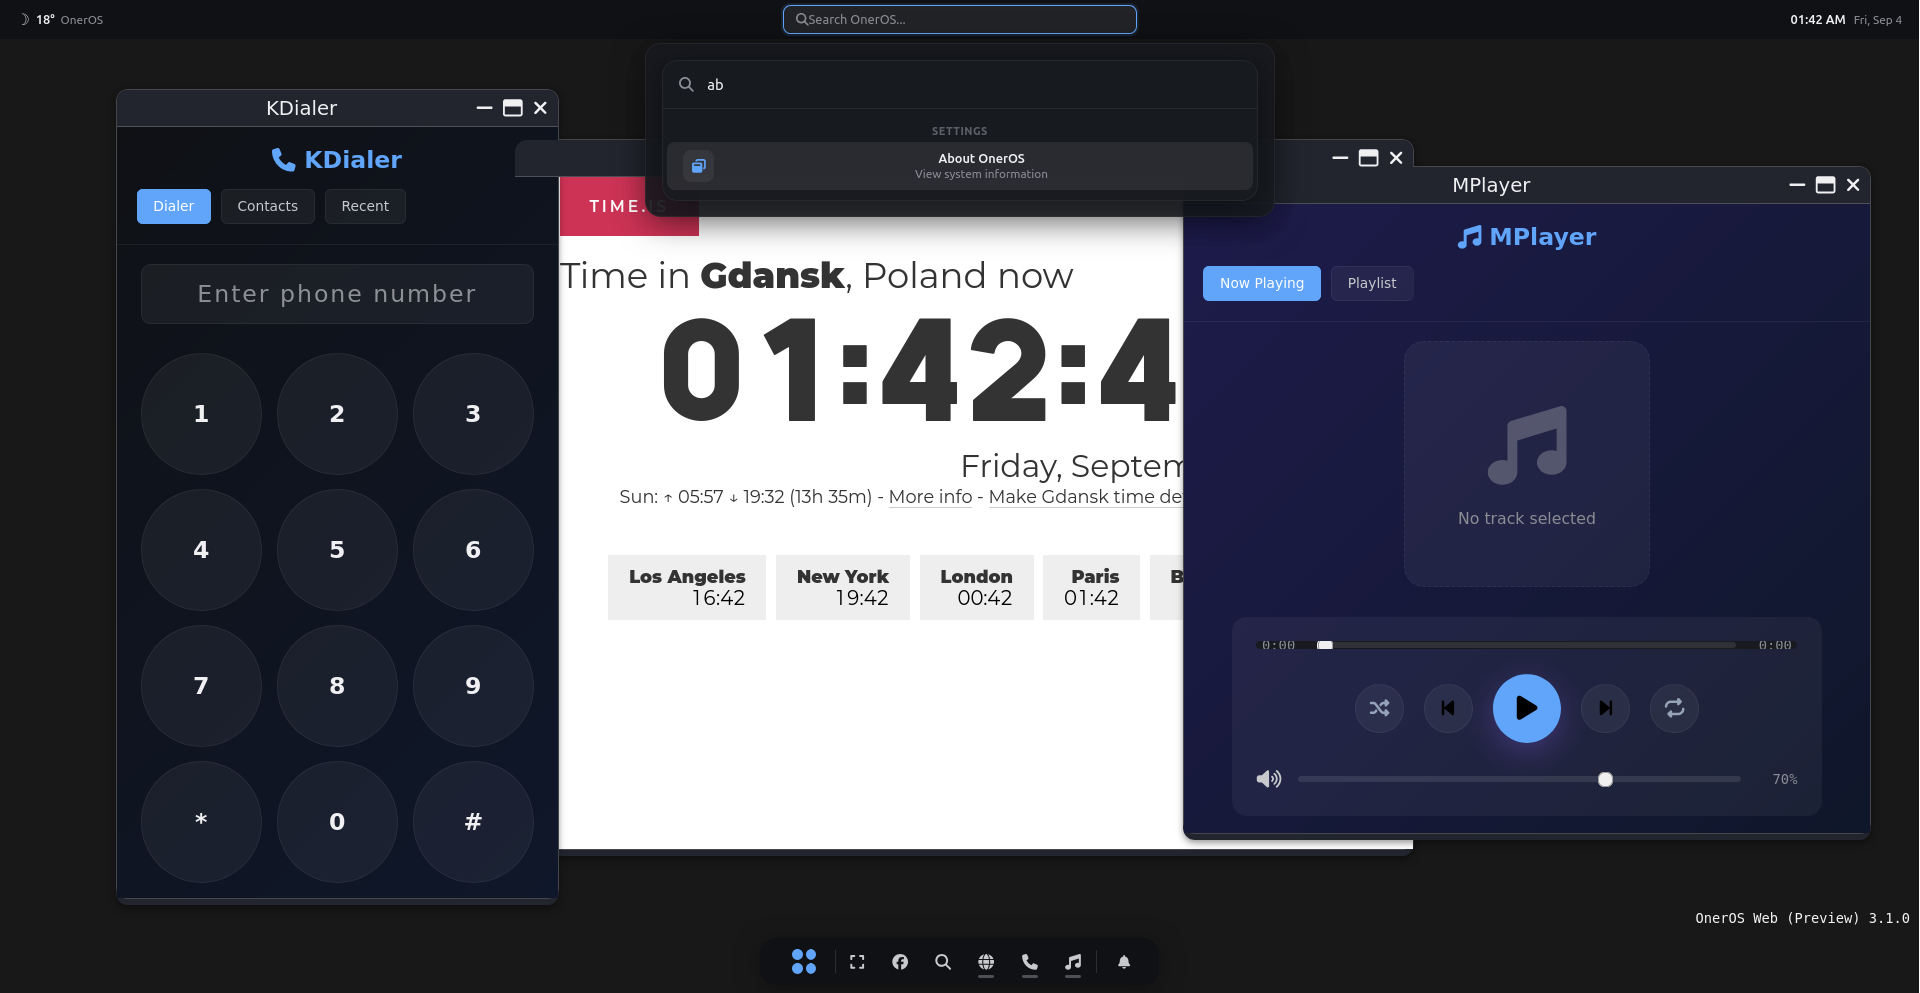The height and width of the screenshot is (993, 1920).
Task: Minimize the browser window behind MPlayer
Action: 1341,158
